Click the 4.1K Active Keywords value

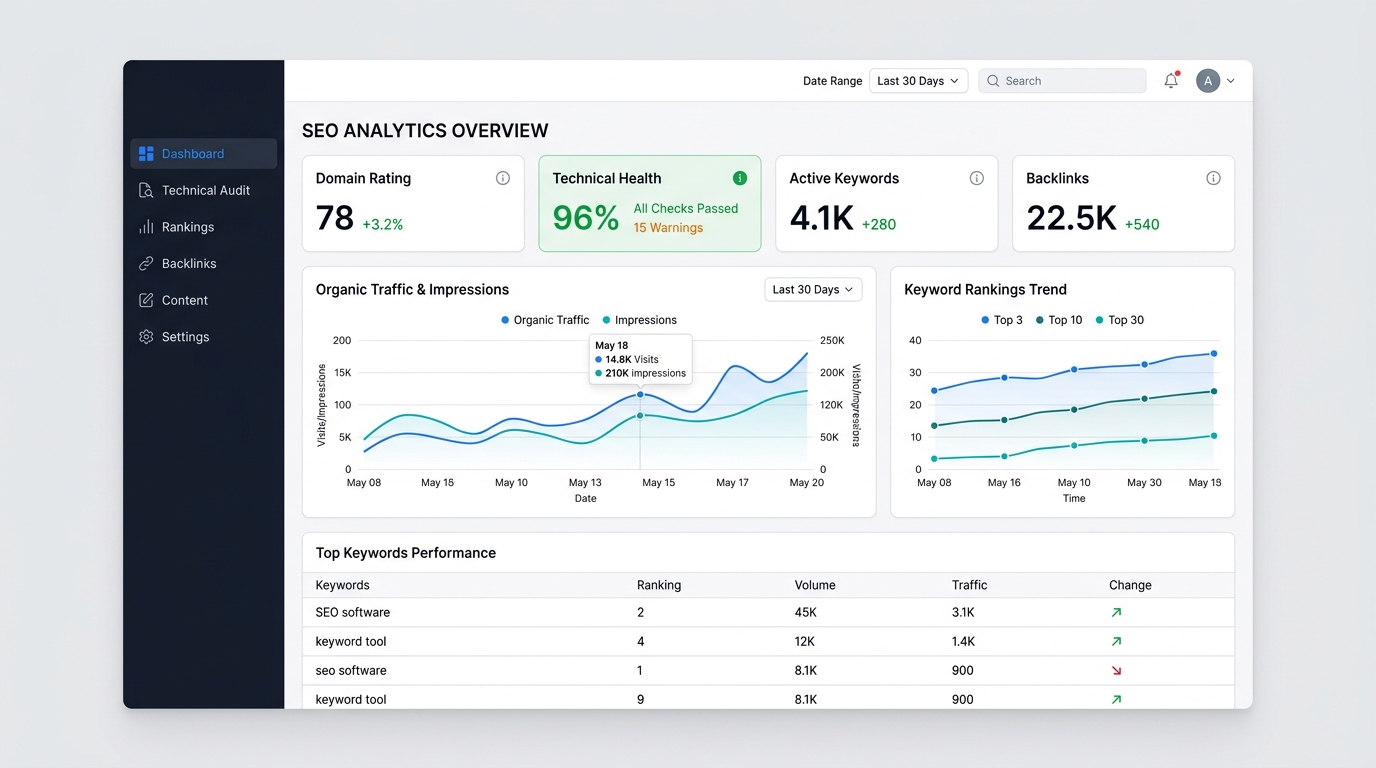(x=821, y=217)
